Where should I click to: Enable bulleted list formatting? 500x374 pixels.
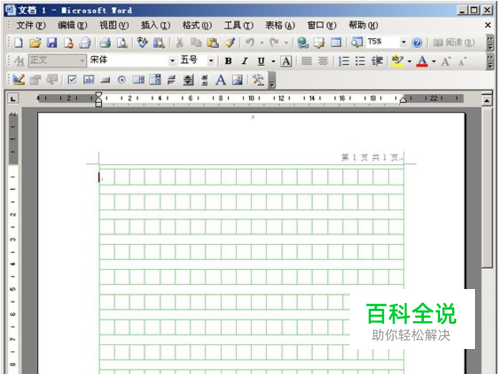(x=360, y=61)
